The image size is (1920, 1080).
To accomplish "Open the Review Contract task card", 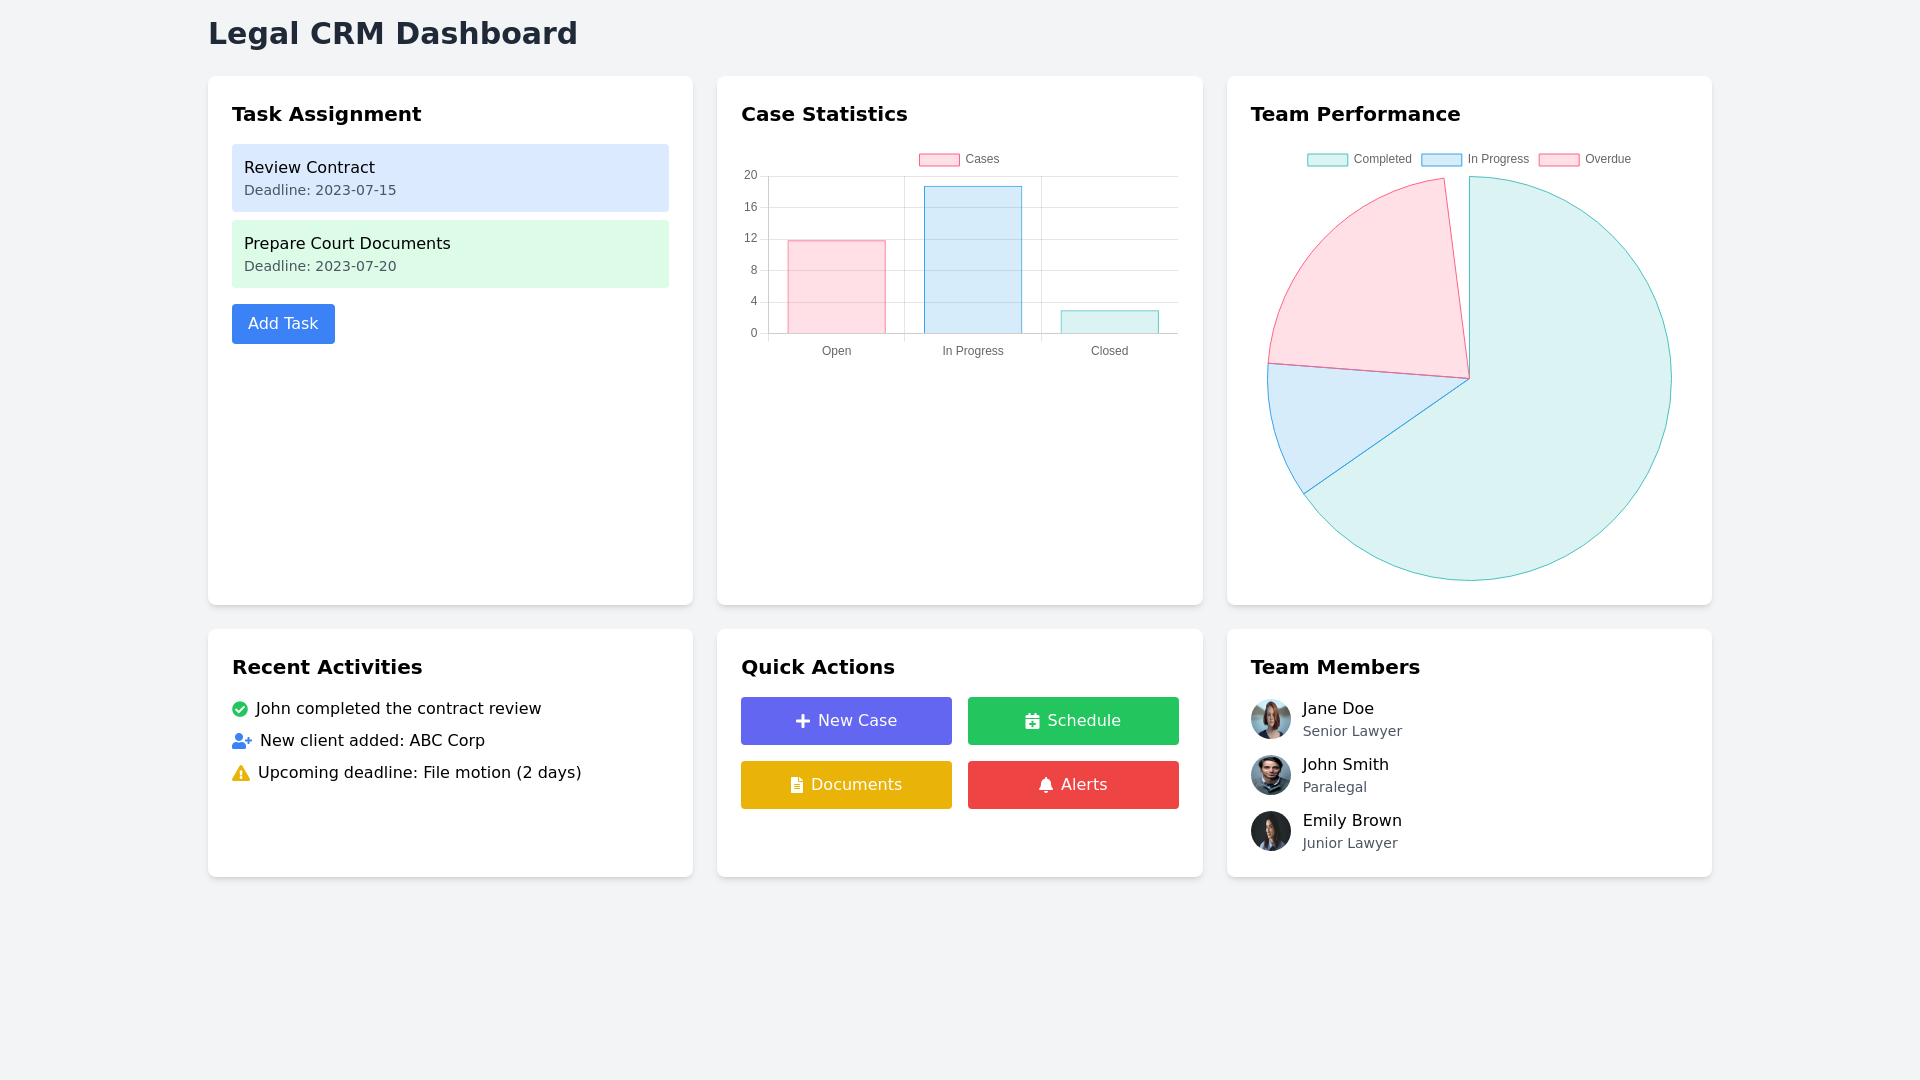I will (x=450, y=178).
